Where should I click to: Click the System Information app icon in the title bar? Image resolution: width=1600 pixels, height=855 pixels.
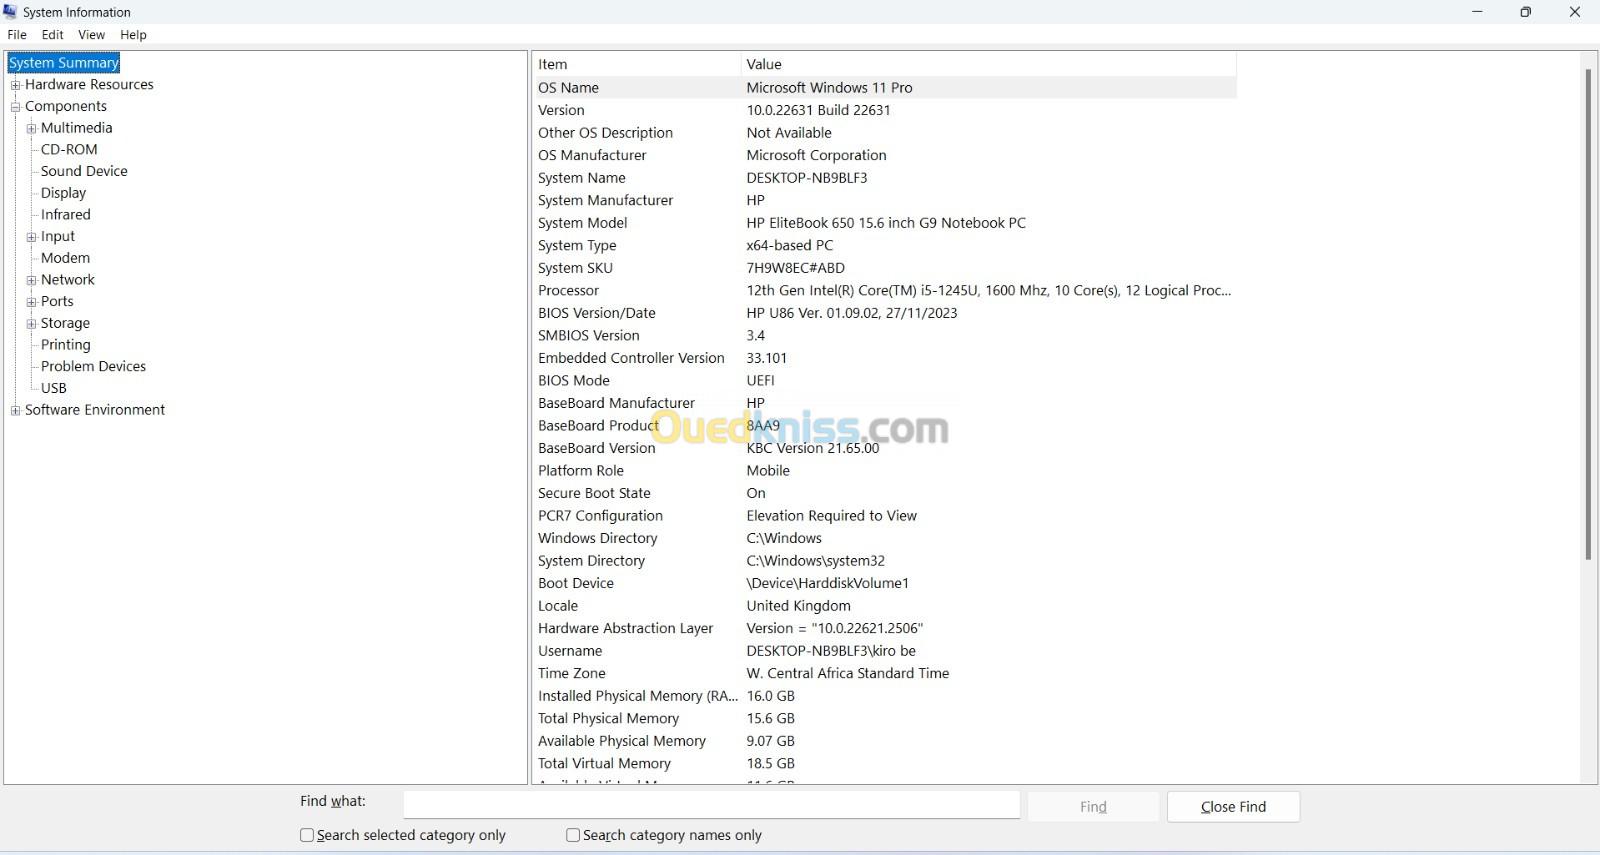pyautogui.click(x=10, y=12)
